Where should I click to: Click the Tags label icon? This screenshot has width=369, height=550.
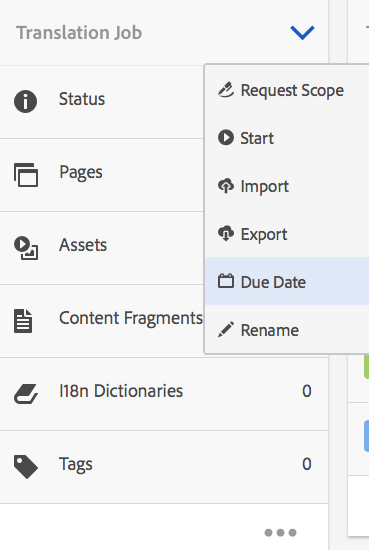[x=26, y=467]
